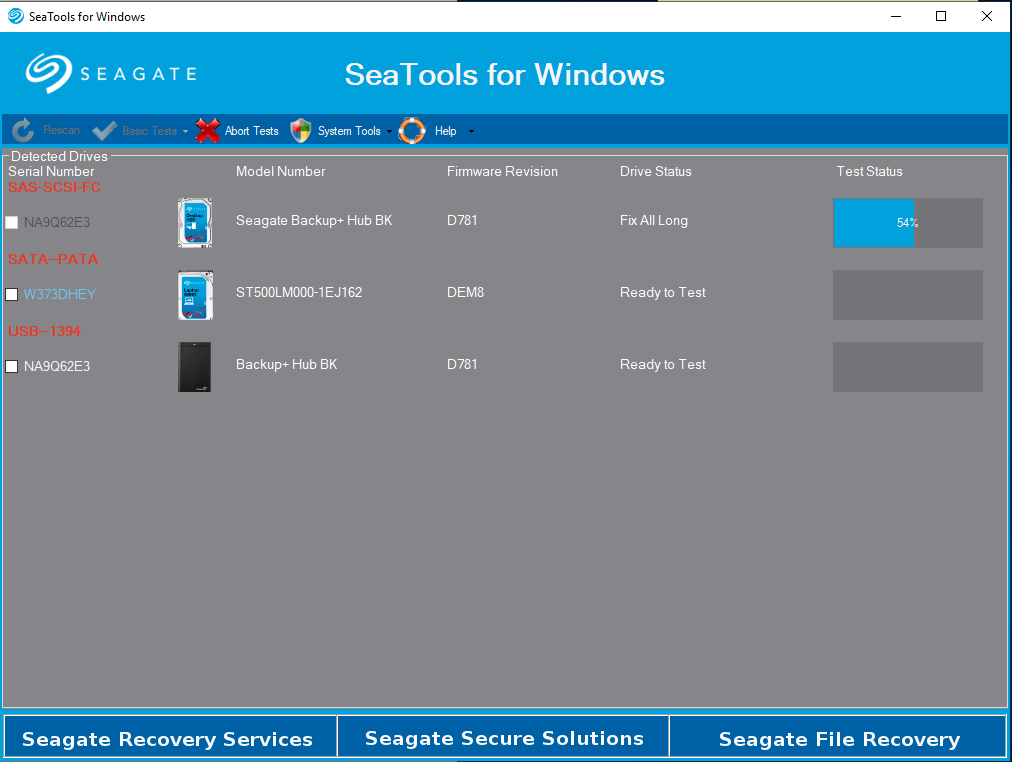The image size is (1012, 762).
Task: Check the NA9Q62E3 drive under USB-1394
Action: (12, 366)
